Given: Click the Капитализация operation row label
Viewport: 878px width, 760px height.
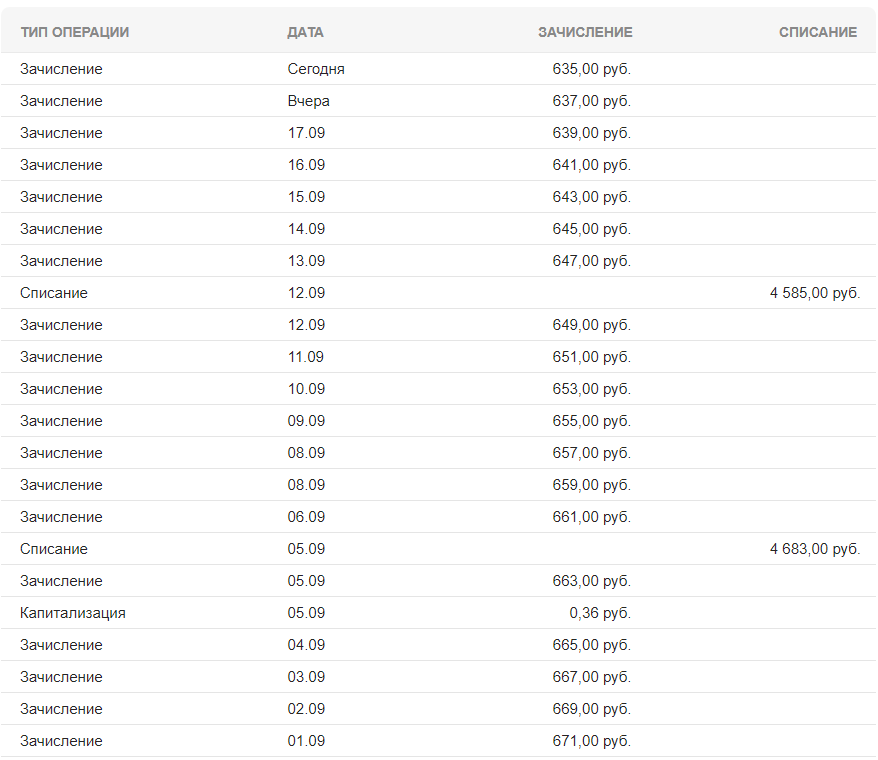Looking at the screenshot, I should (73, 613).
